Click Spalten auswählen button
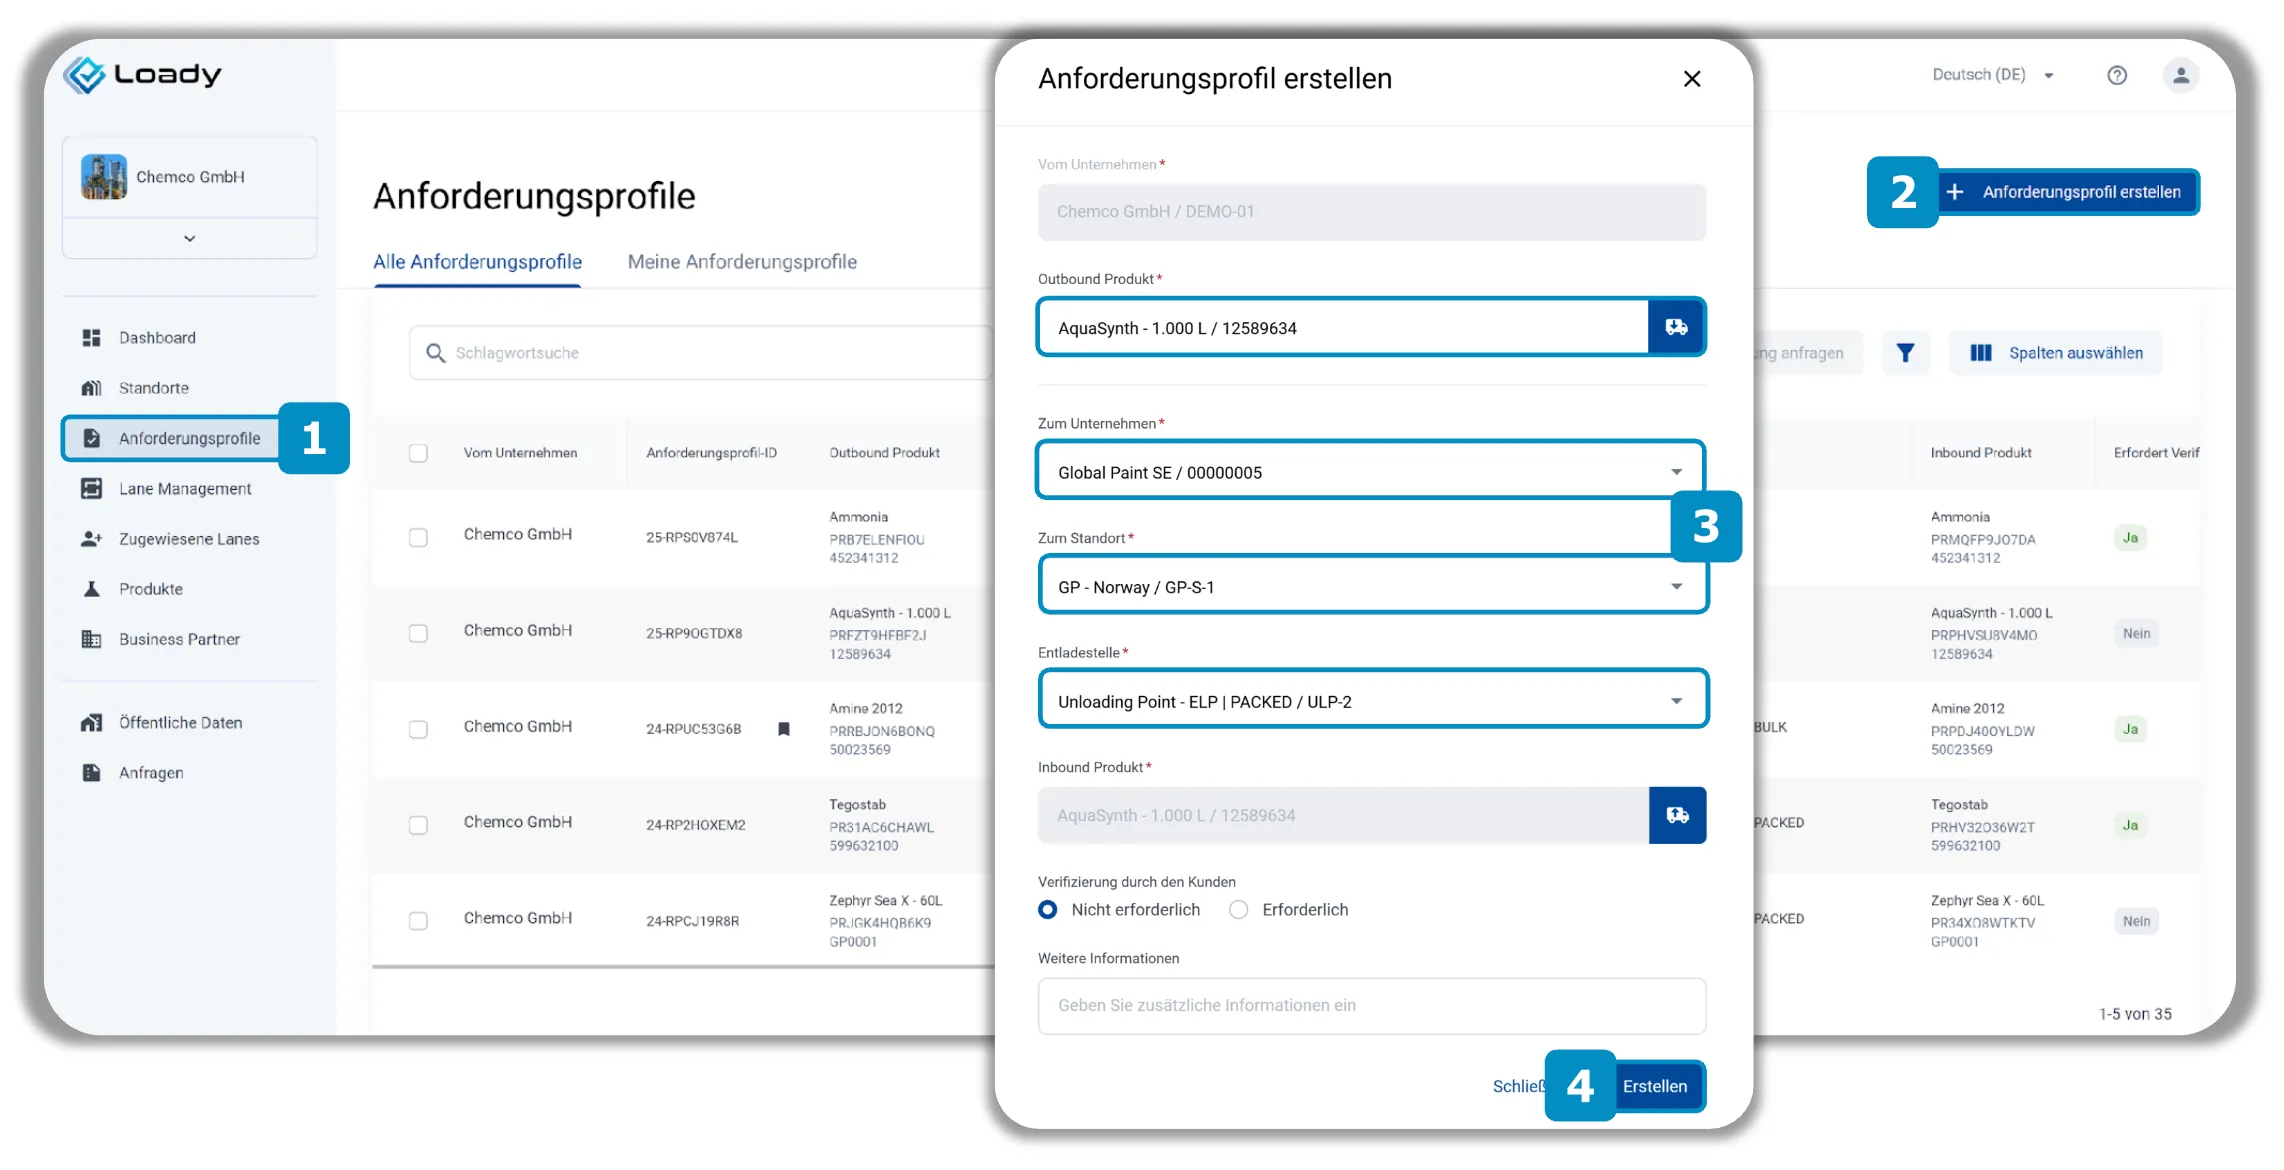This screenshot has width=2284, height=1170. 2056,353
